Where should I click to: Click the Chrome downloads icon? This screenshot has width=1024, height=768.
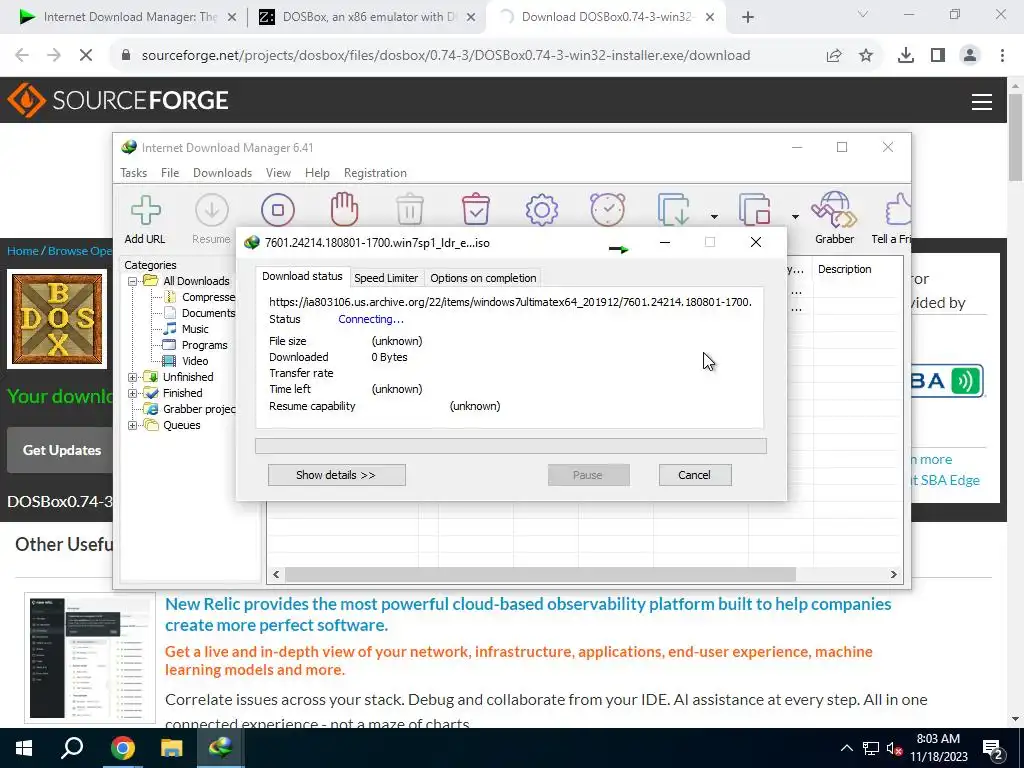click(905, 56)
